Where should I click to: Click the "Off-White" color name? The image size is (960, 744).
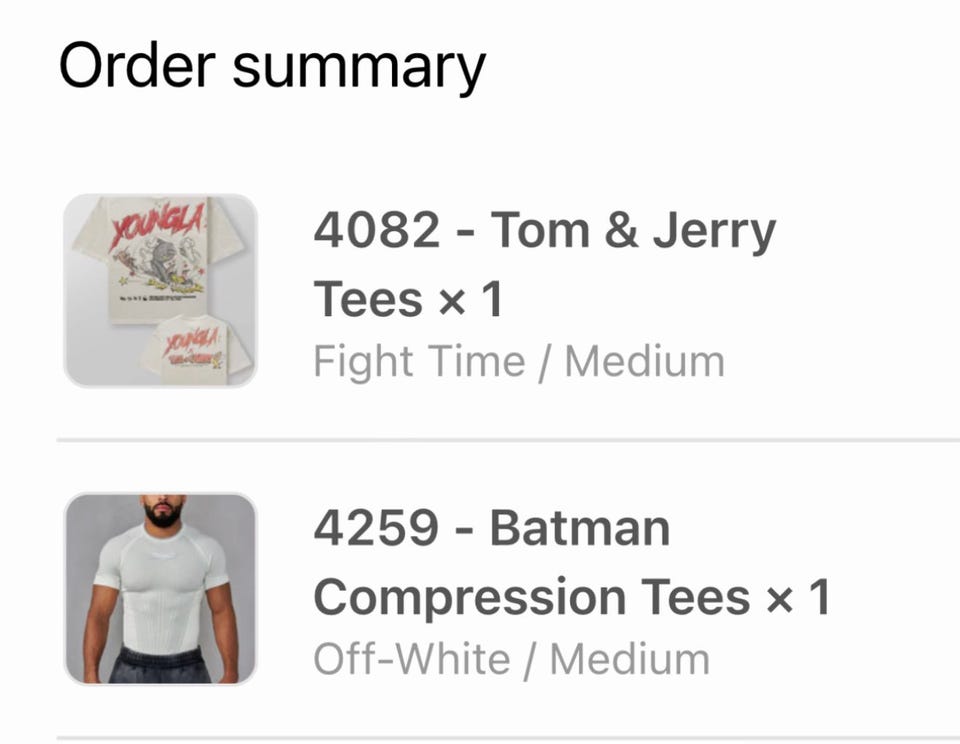(411, 660)
